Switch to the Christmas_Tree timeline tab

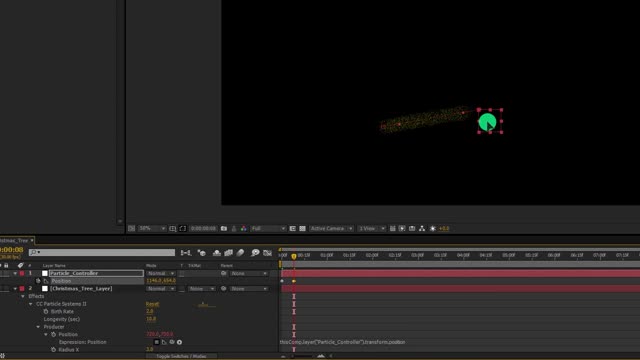[x=14, y=240]
